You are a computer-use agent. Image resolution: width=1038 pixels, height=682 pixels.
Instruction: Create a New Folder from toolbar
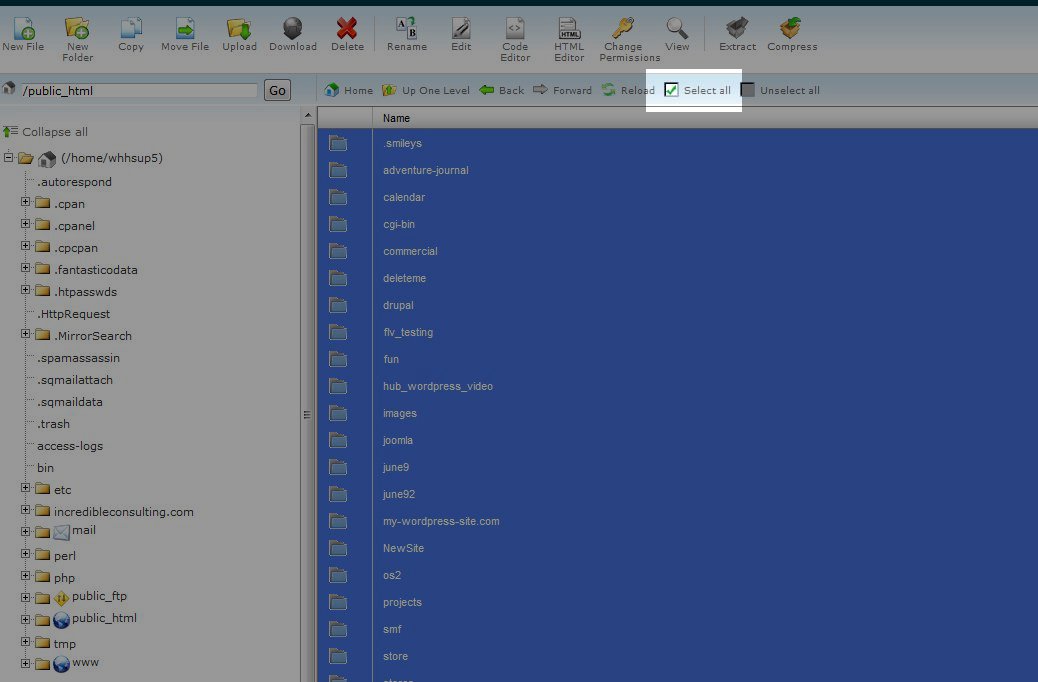tap(77, 29)
